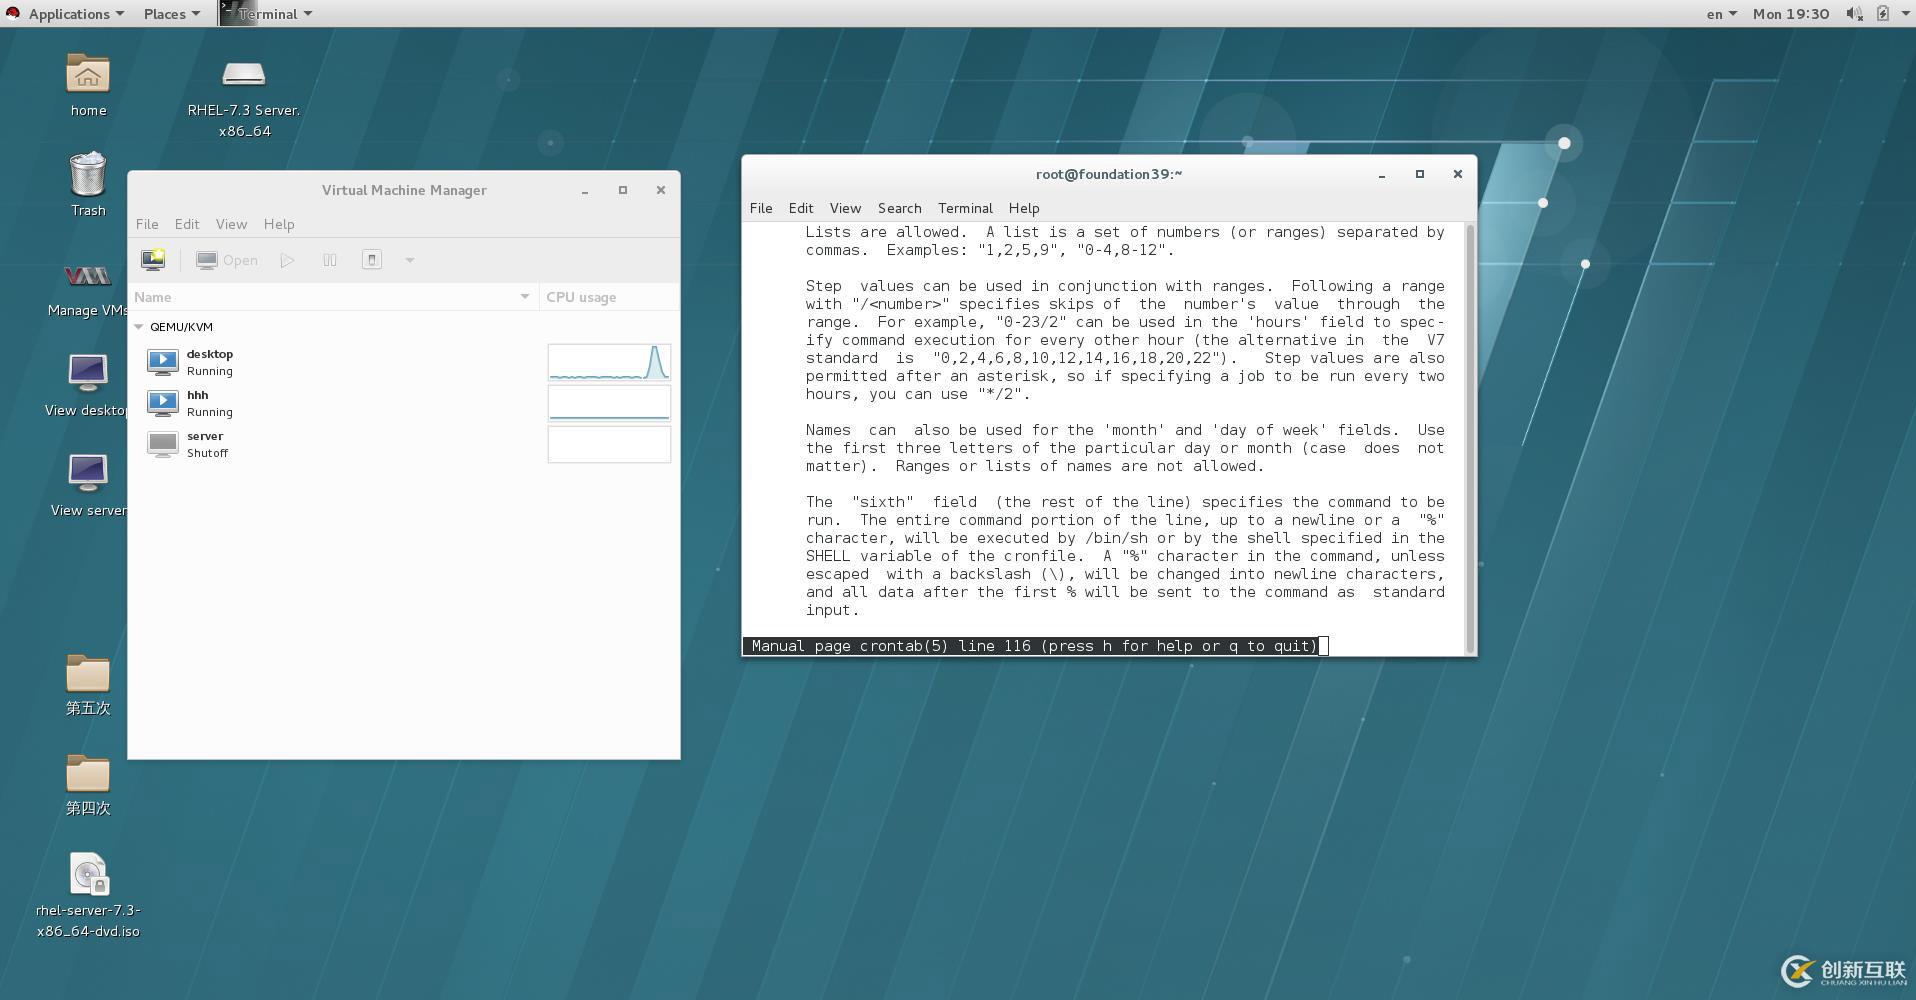Click the muted volume icon in top panel
1916x1000 pixels.
[1854, 14]
